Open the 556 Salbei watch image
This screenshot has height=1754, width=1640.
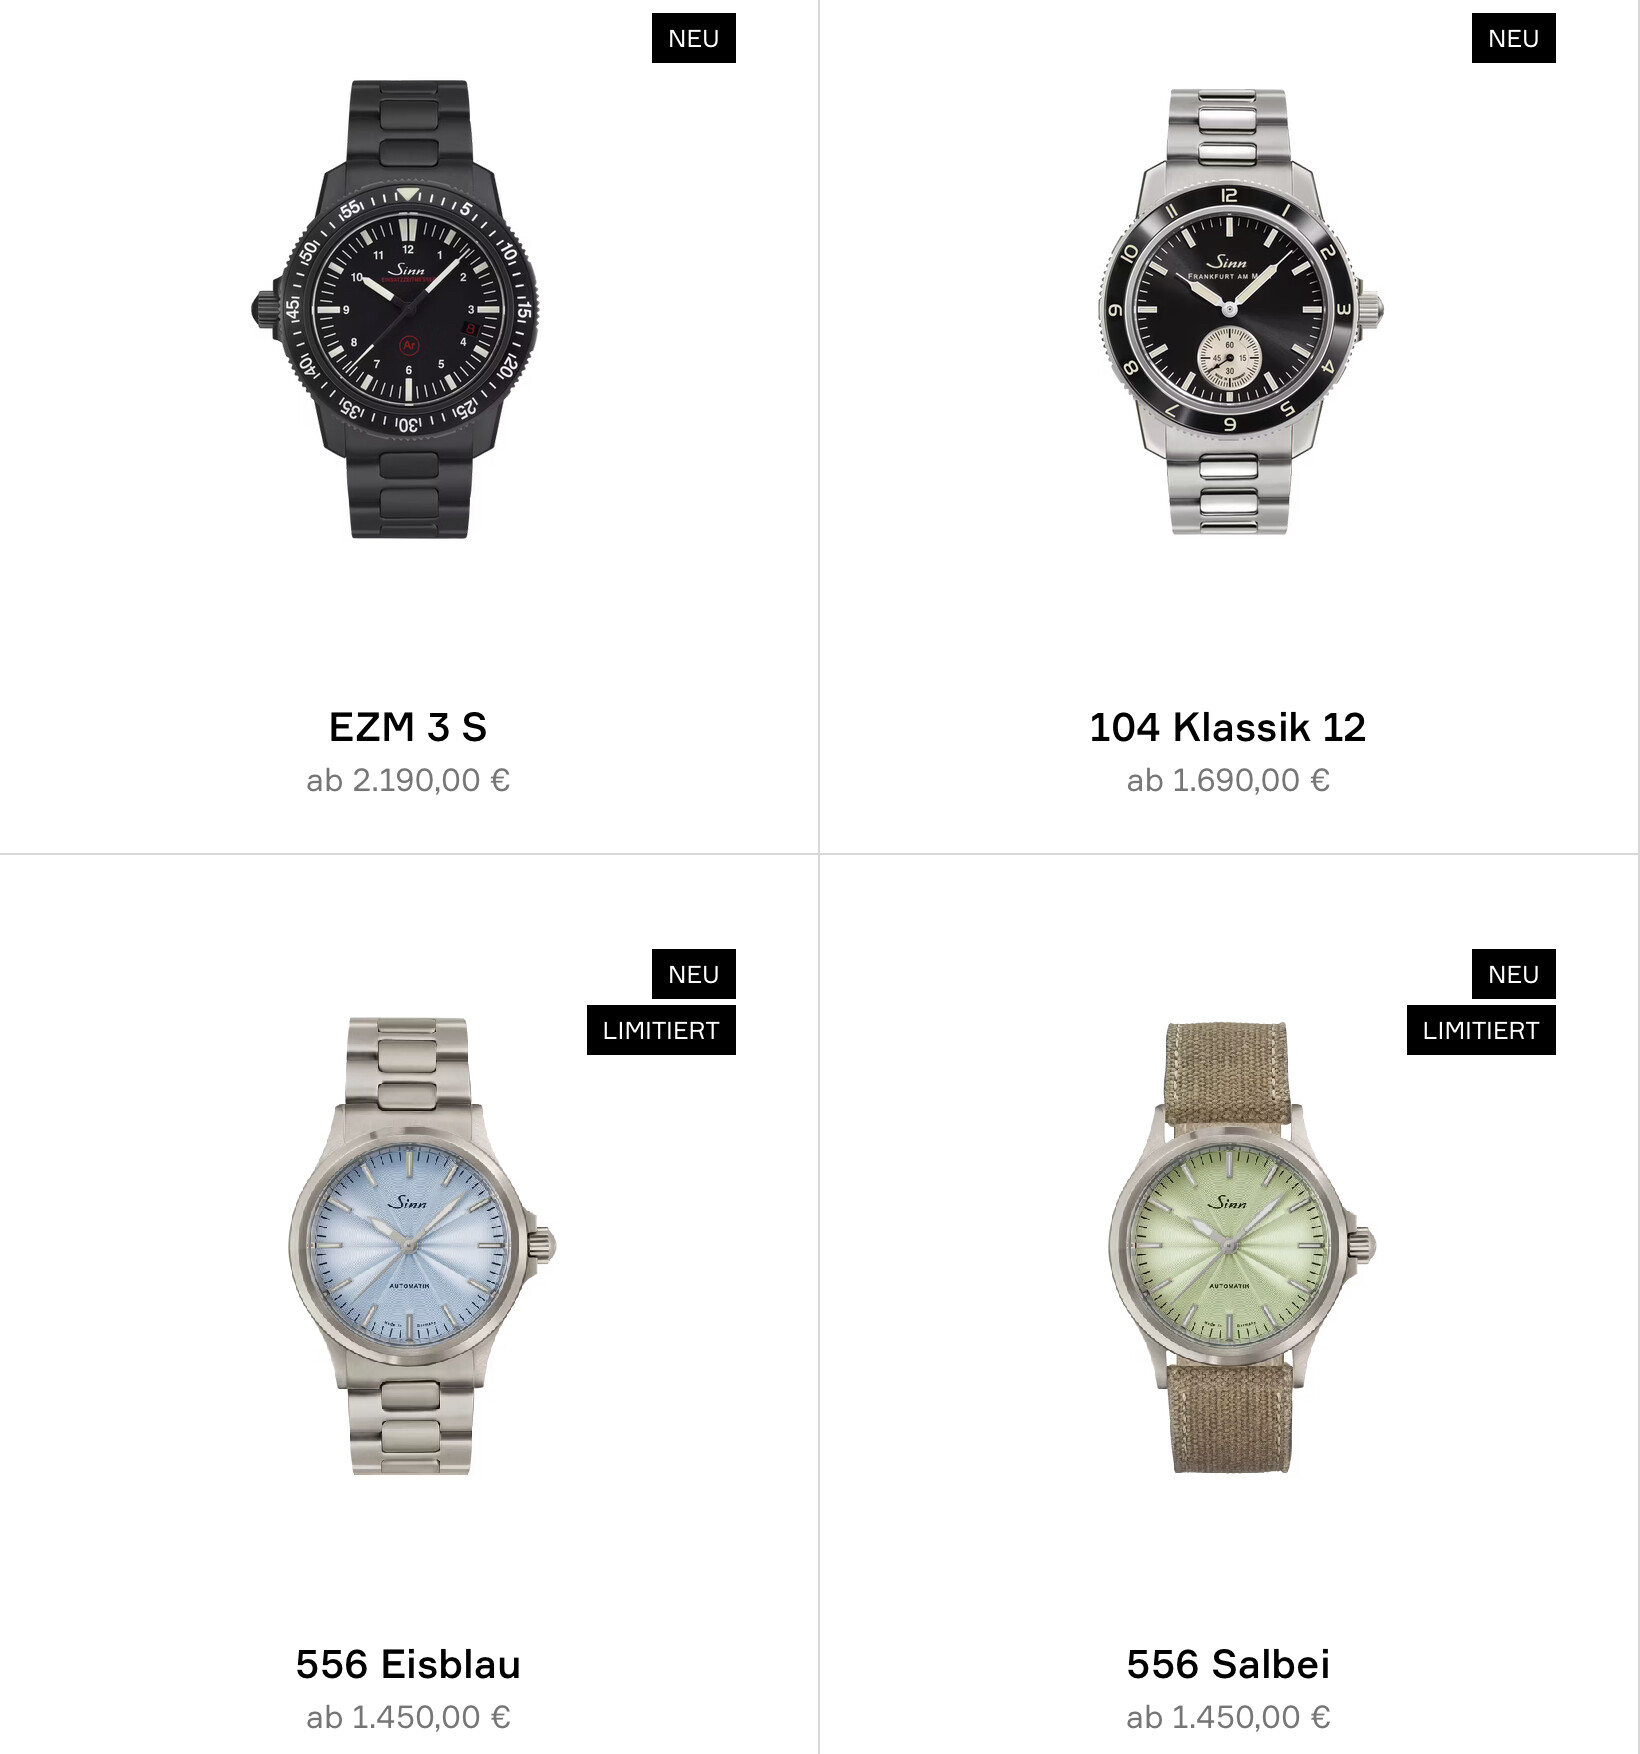tap(1241, 1247)
